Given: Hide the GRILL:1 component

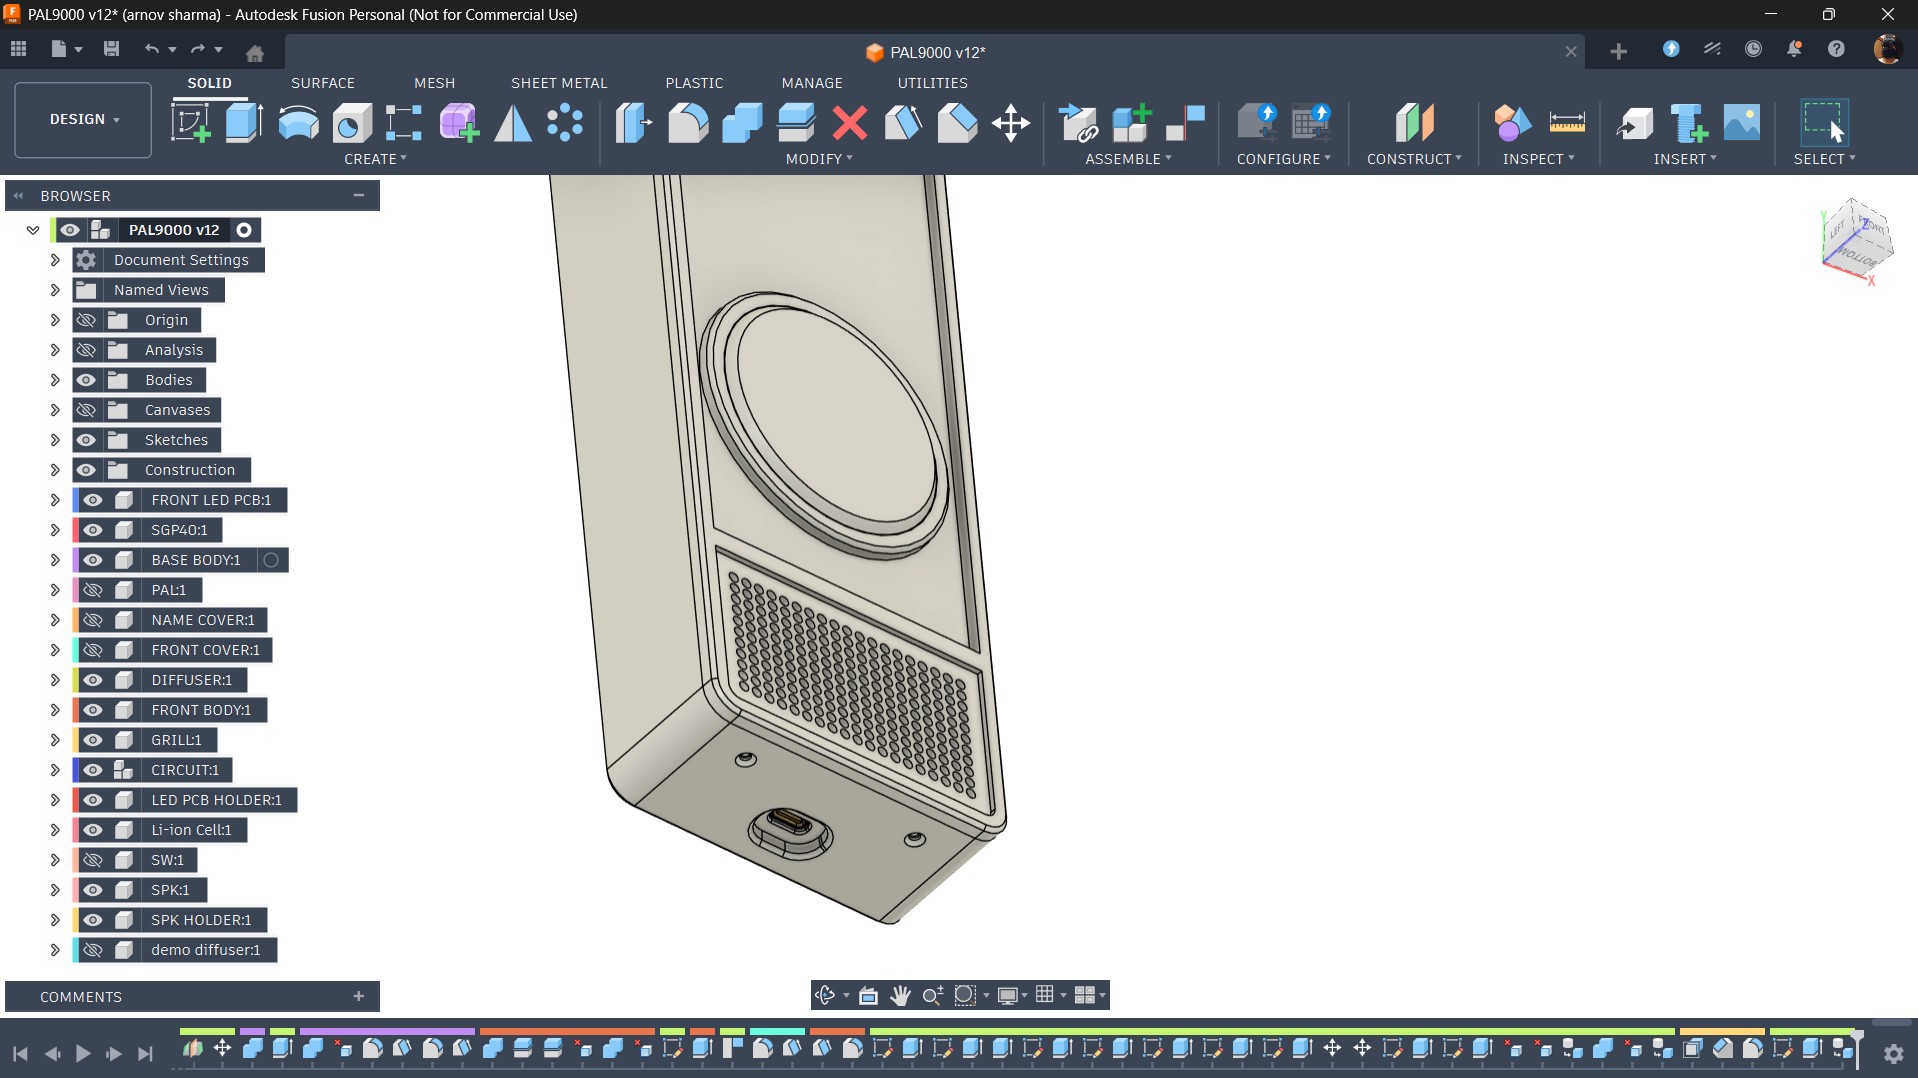Looking at the screenshot, I should tap(93, 740).
